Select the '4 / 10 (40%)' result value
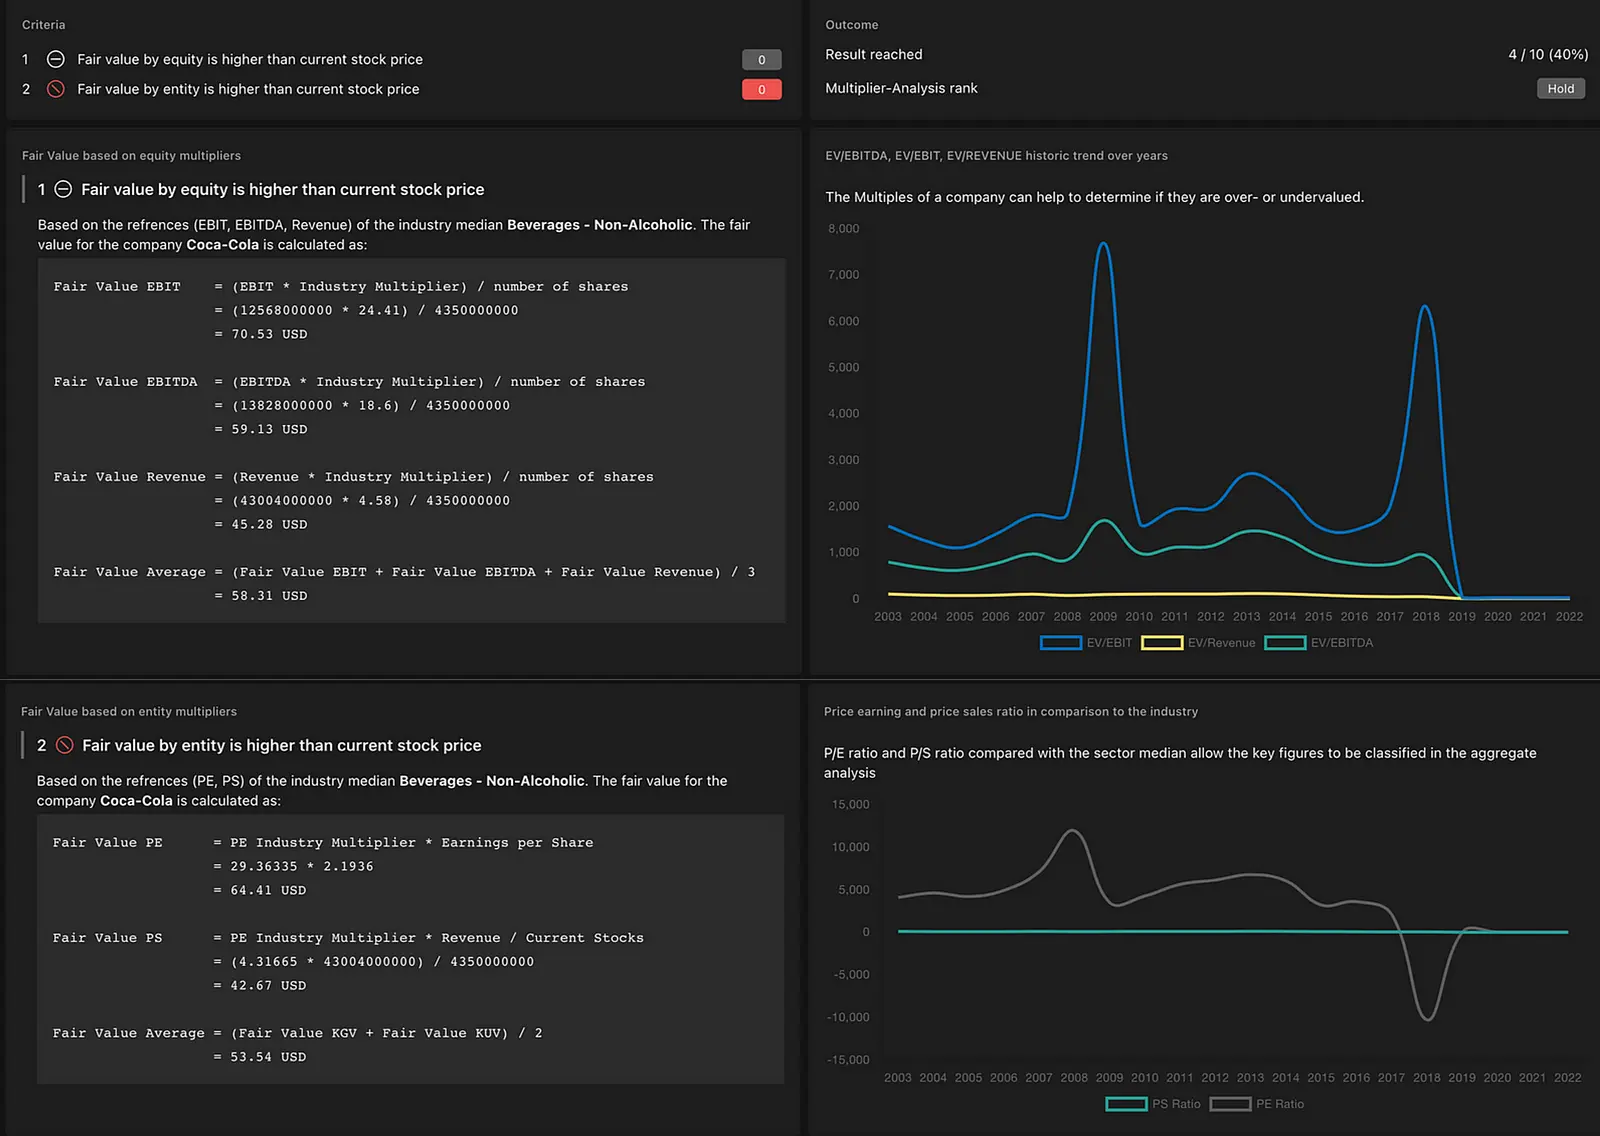Viewport: 1600px width, 1136px height. tap(1548, 55)
